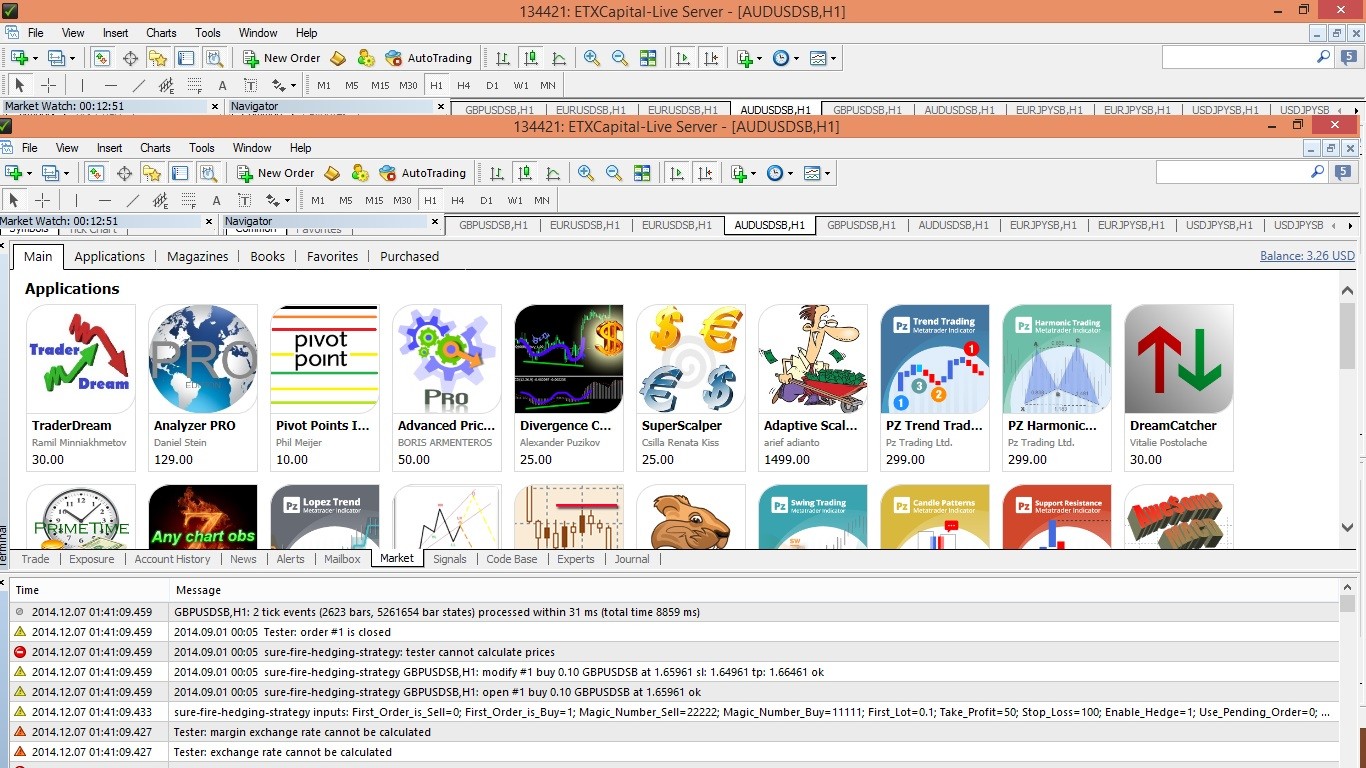Tile chart windows using front window toolbar
The width and height of the screenshot is (1366, 768).
pyautogui.click(x=642, y=173)
